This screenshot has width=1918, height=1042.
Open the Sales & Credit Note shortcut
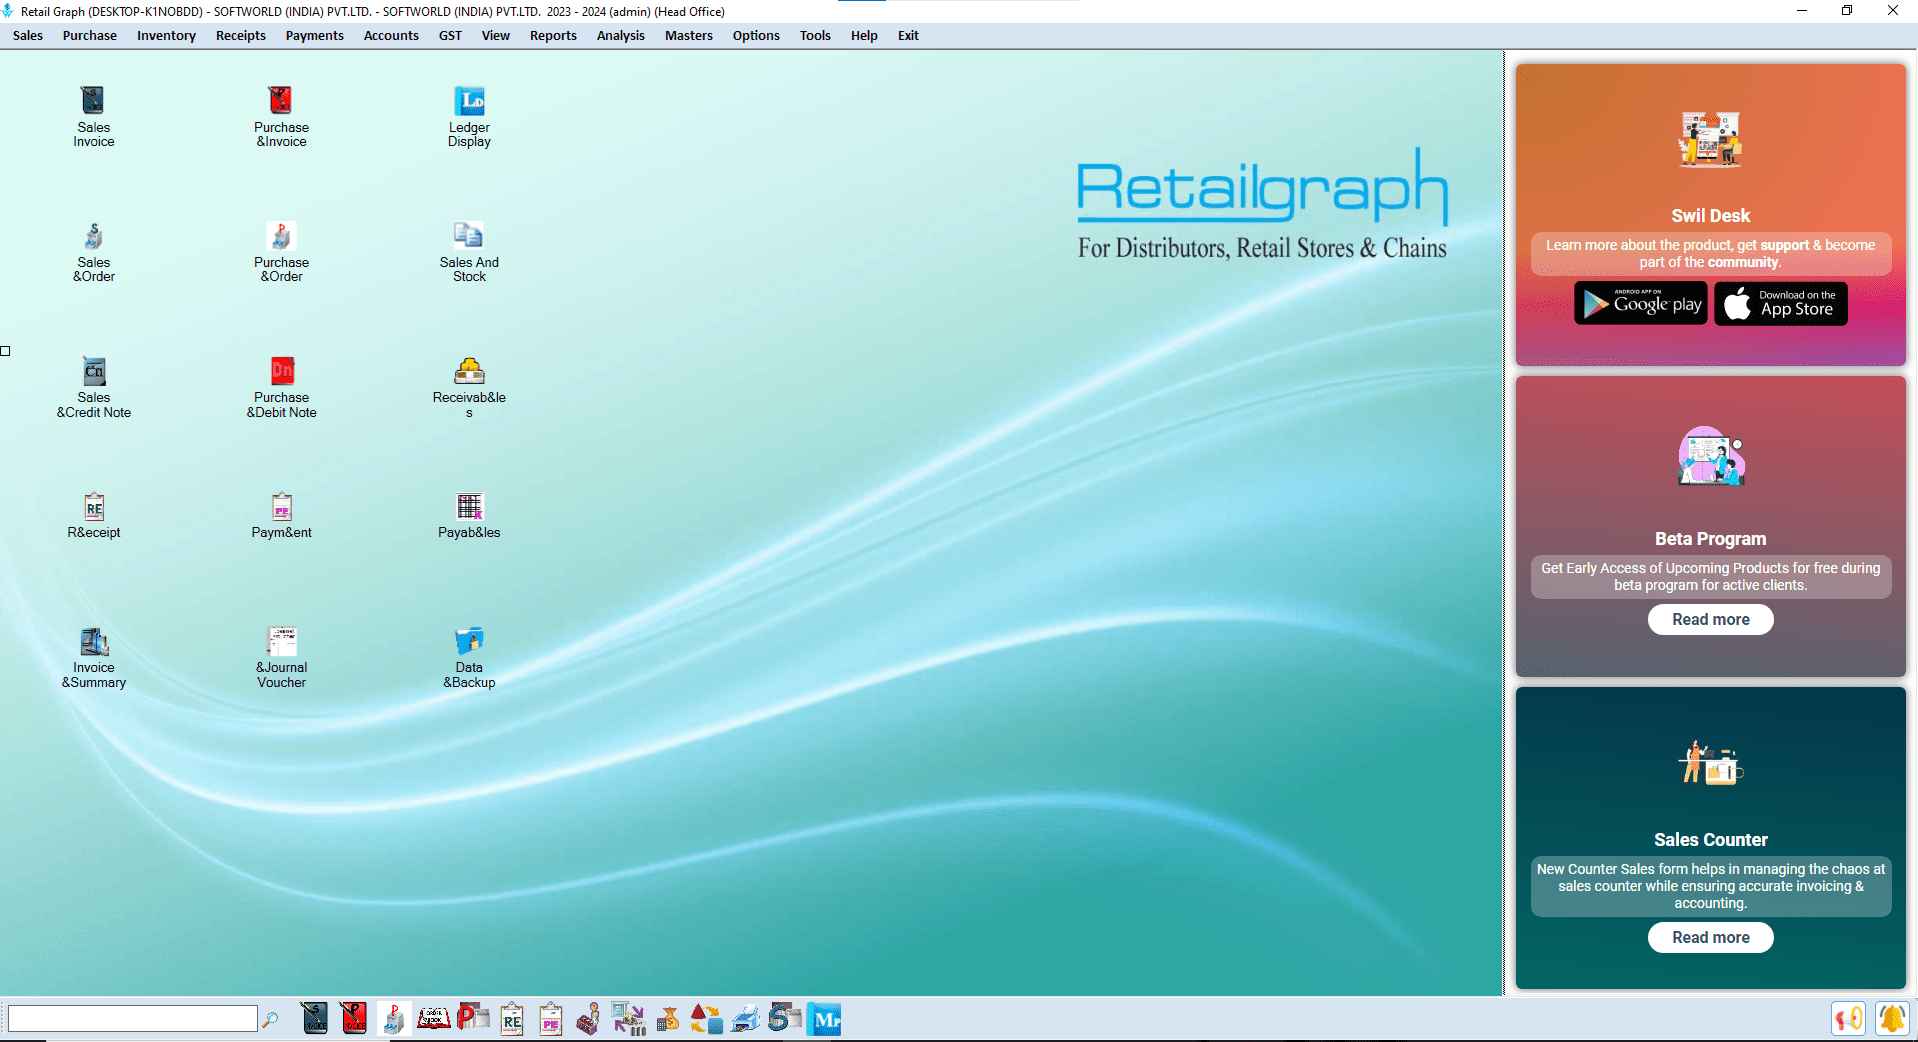point(93,385)
